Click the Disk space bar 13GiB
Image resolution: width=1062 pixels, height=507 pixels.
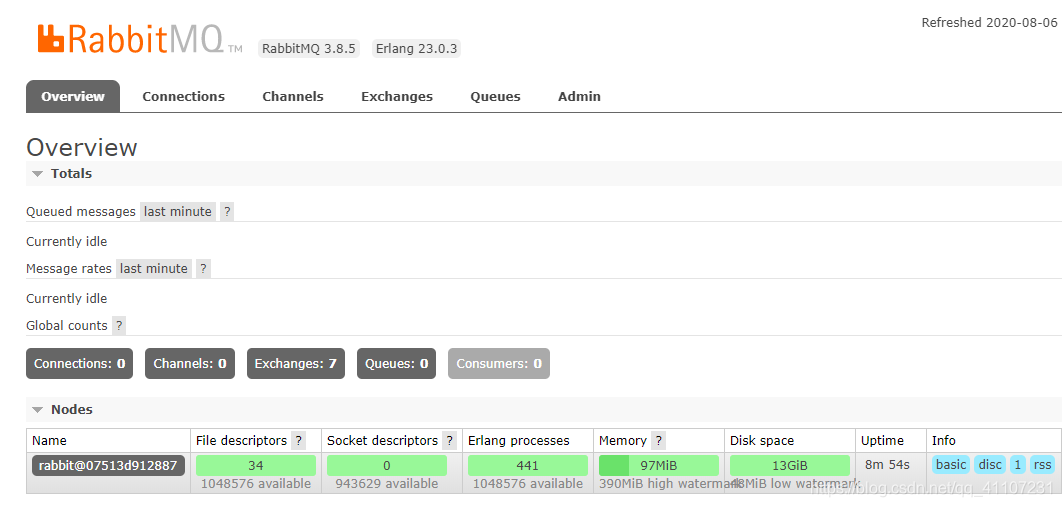click(790, 466)
